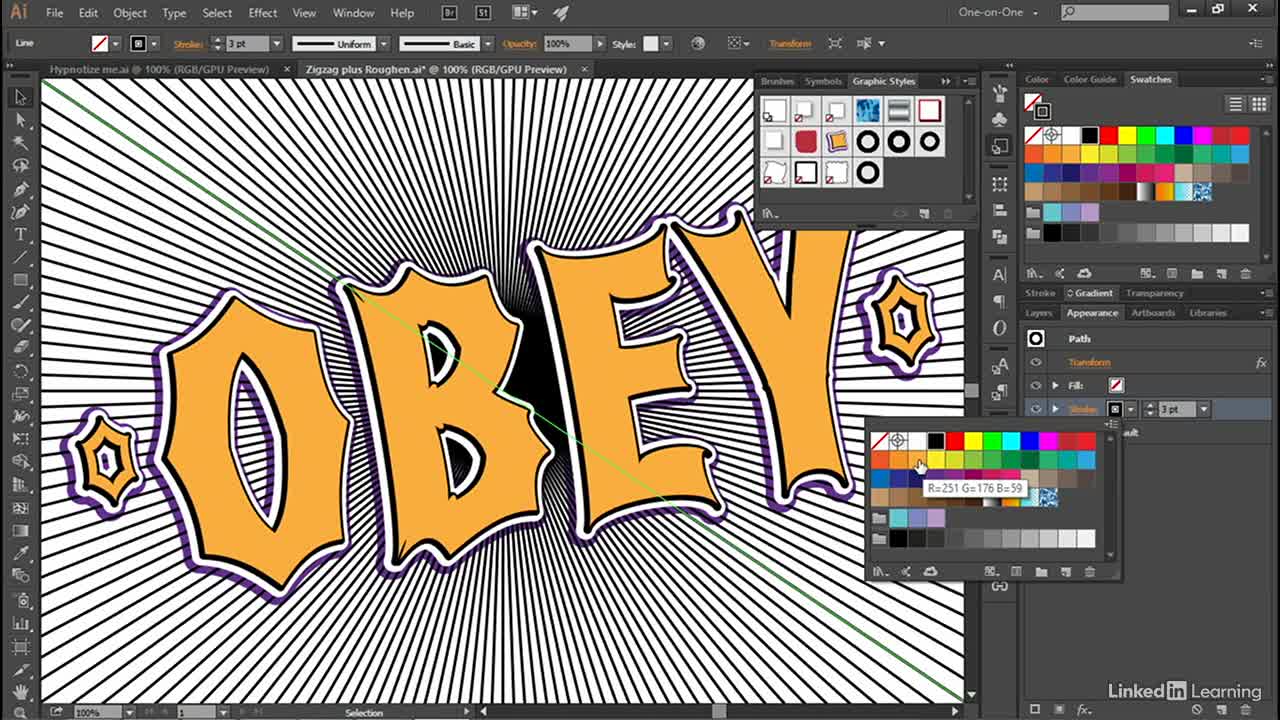Click the search field in top bar
This screenshot has width=1280, height=720.
1114,13
